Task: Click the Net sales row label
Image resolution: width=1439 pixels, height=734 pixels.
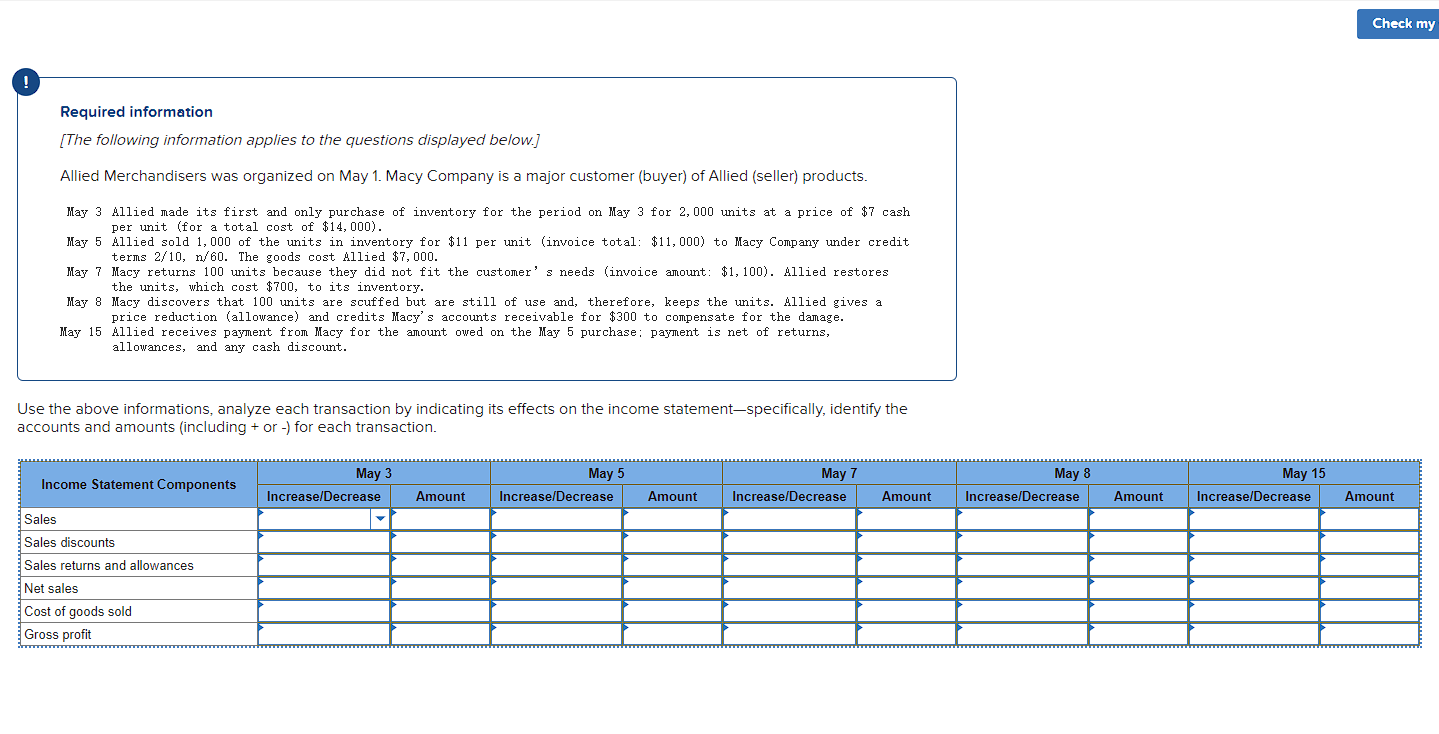Action: [x=51, y=588]
